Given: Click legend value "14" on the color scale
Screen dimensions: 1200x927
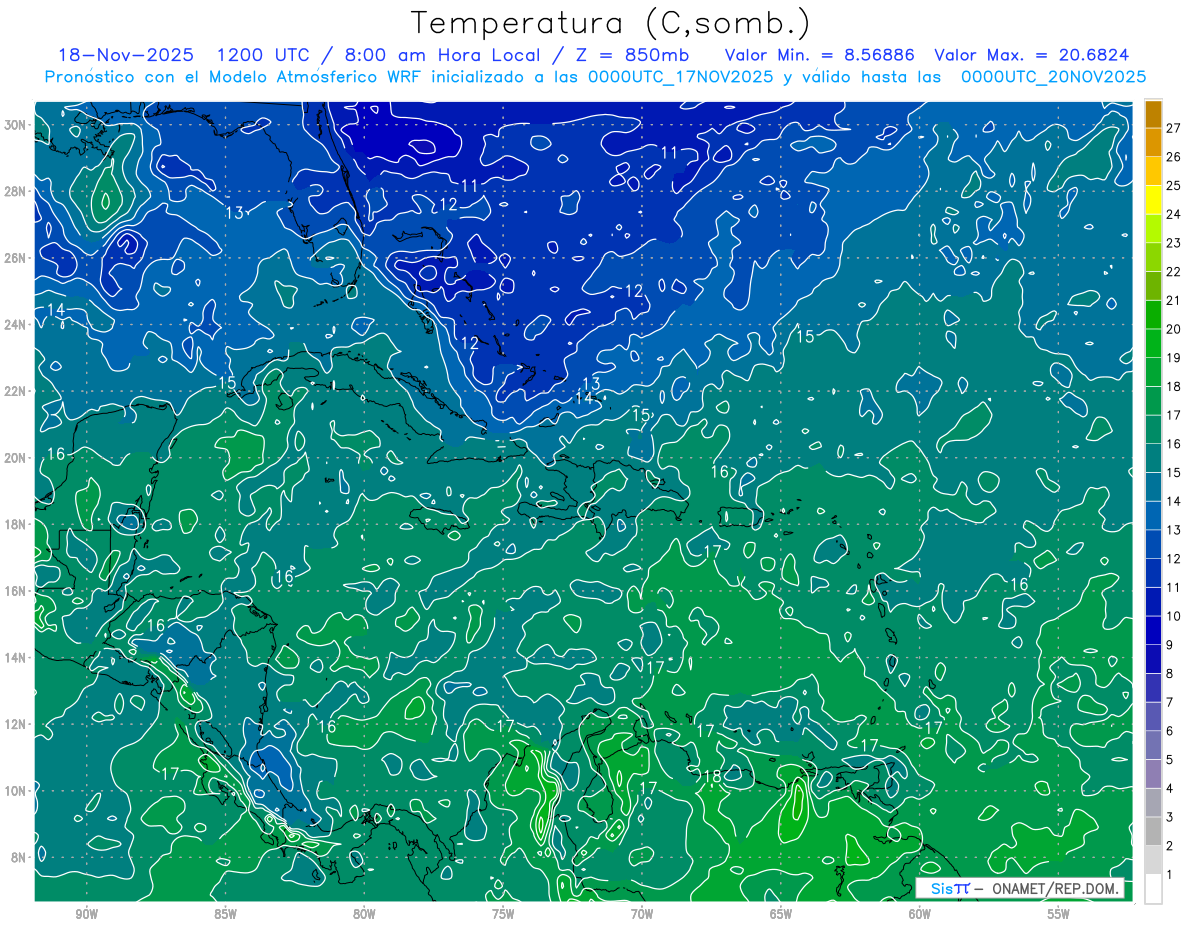Looking at the screenshot, I should [1173, 501].
